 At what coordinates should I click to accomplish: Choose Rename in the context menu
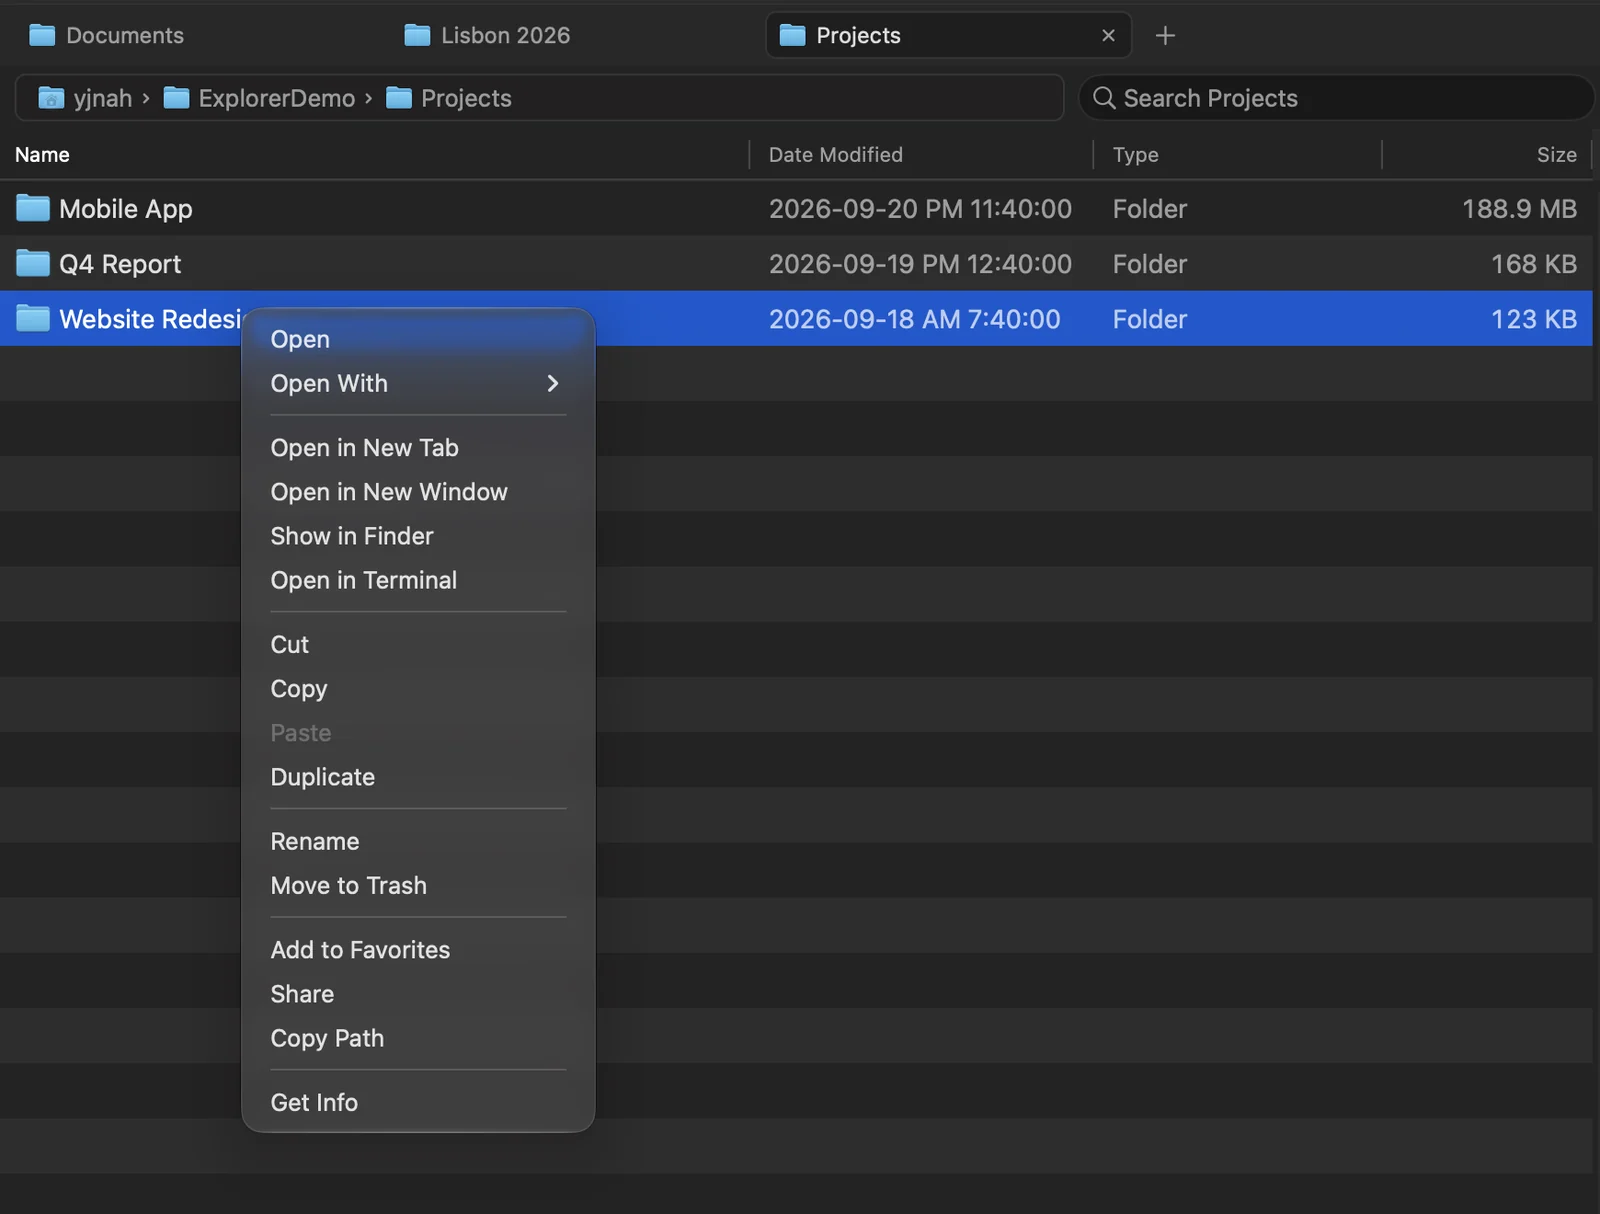[x=418, y=842]
